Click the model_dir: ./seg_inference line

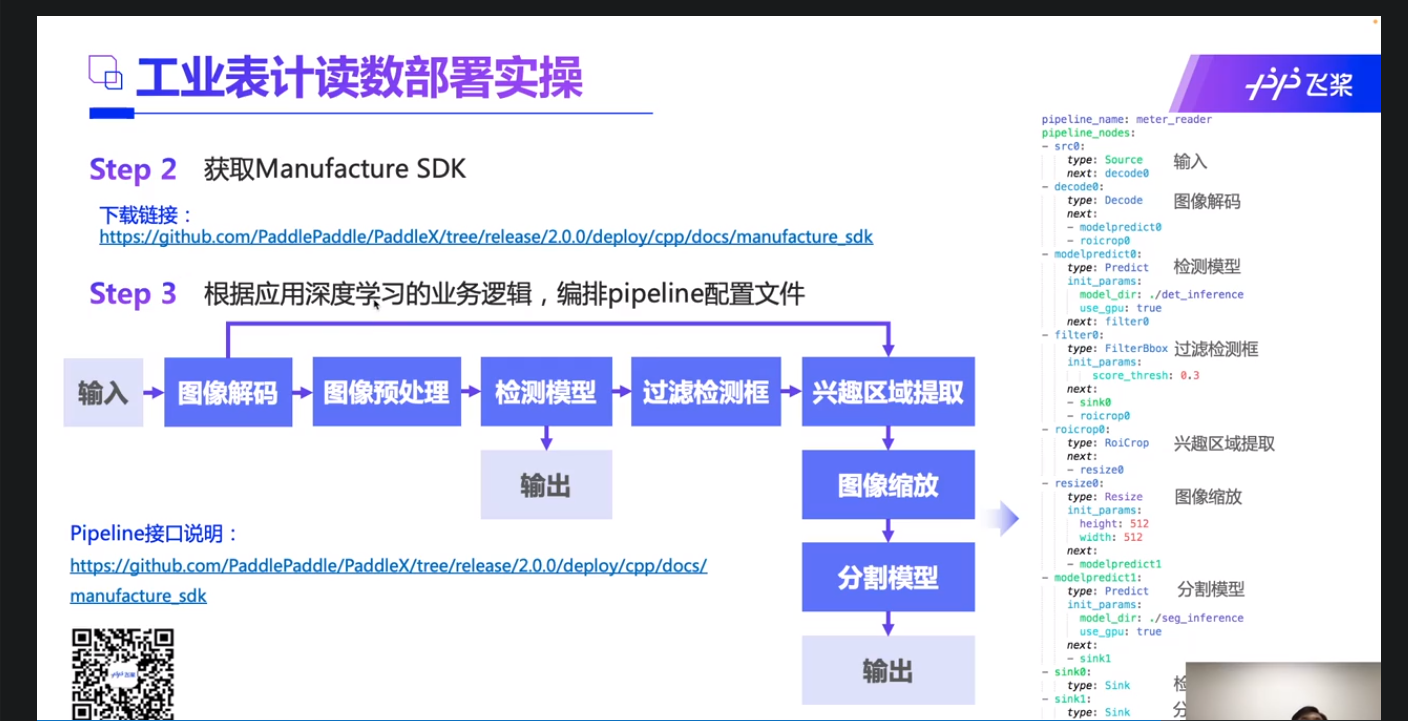(x=1162, y=618)
